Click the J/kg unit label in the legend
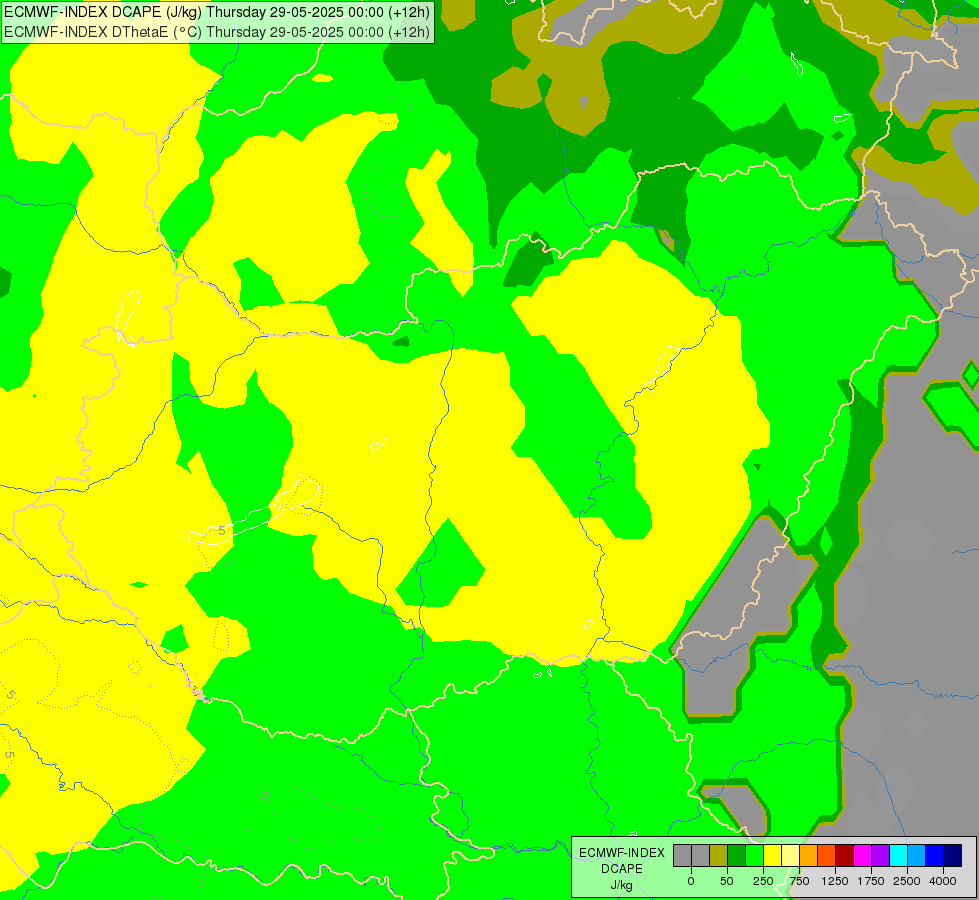This screenshot has width=979, height=900. click(622, 885)
